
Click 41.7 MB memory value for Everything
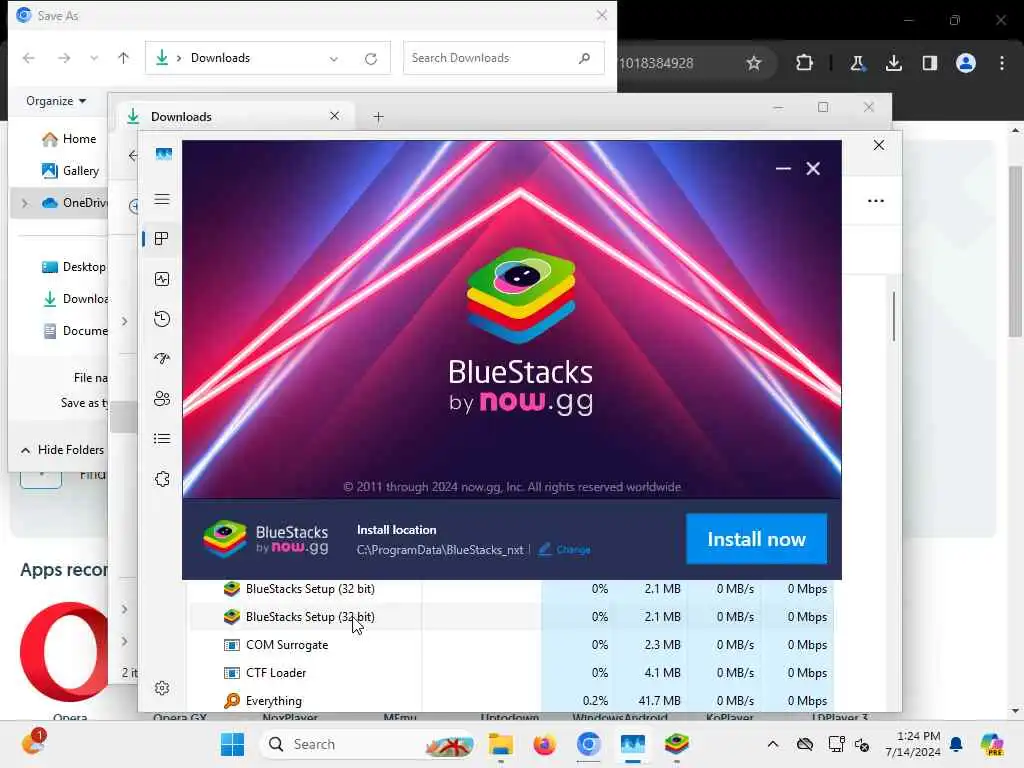(x=660, y=701)
